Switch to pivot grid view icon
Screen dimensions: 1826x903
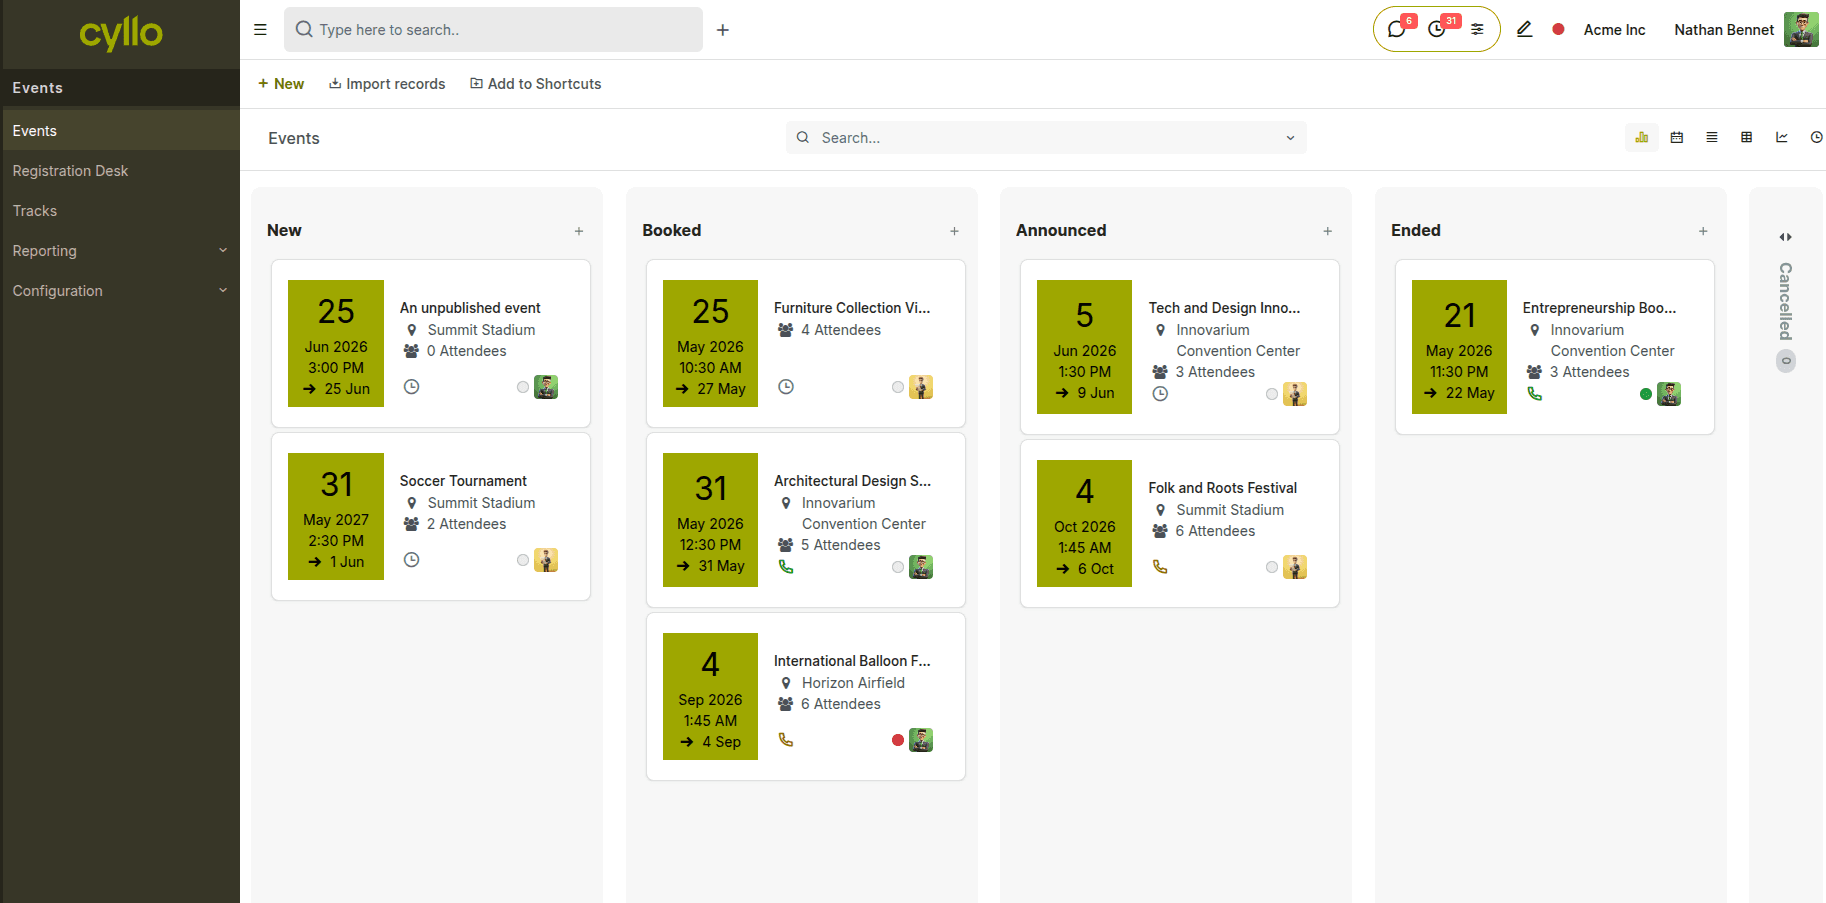coord(1747,137)
